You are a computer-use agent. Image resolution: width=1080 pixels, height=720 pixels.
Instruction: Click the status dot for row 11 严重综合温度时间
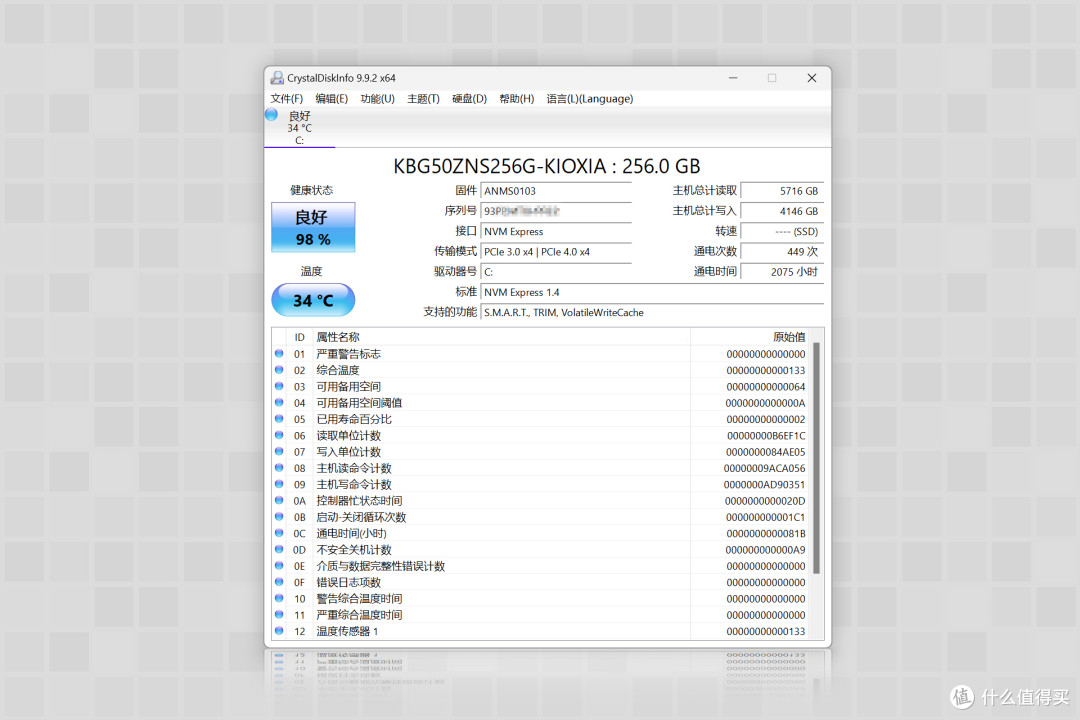click(279, 614)
